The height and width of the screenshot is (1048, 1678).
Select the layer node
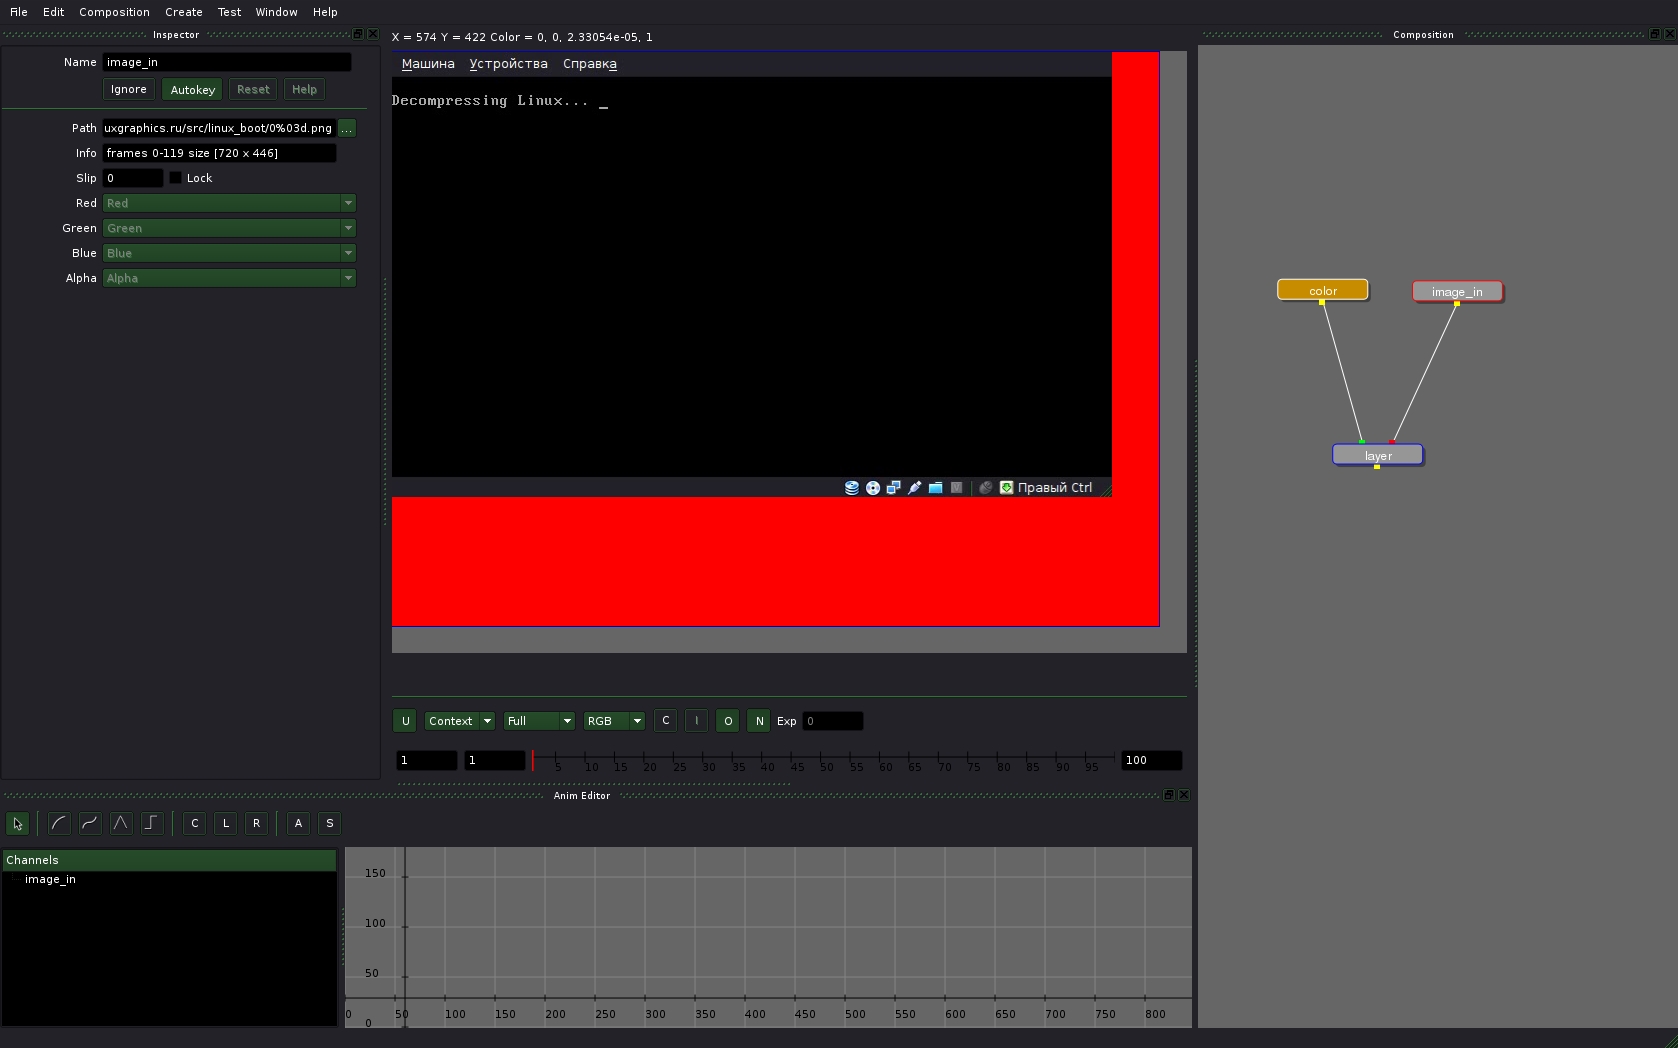pos(1378,455)
